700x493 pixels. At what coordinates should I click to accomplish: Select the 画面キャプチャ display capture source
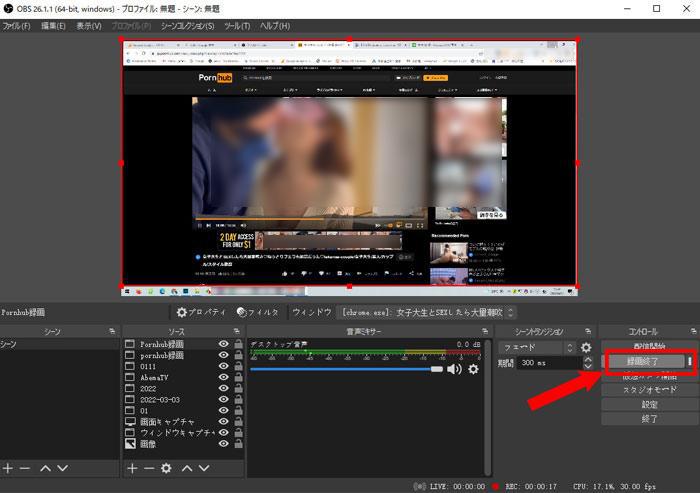pos(183,422)
